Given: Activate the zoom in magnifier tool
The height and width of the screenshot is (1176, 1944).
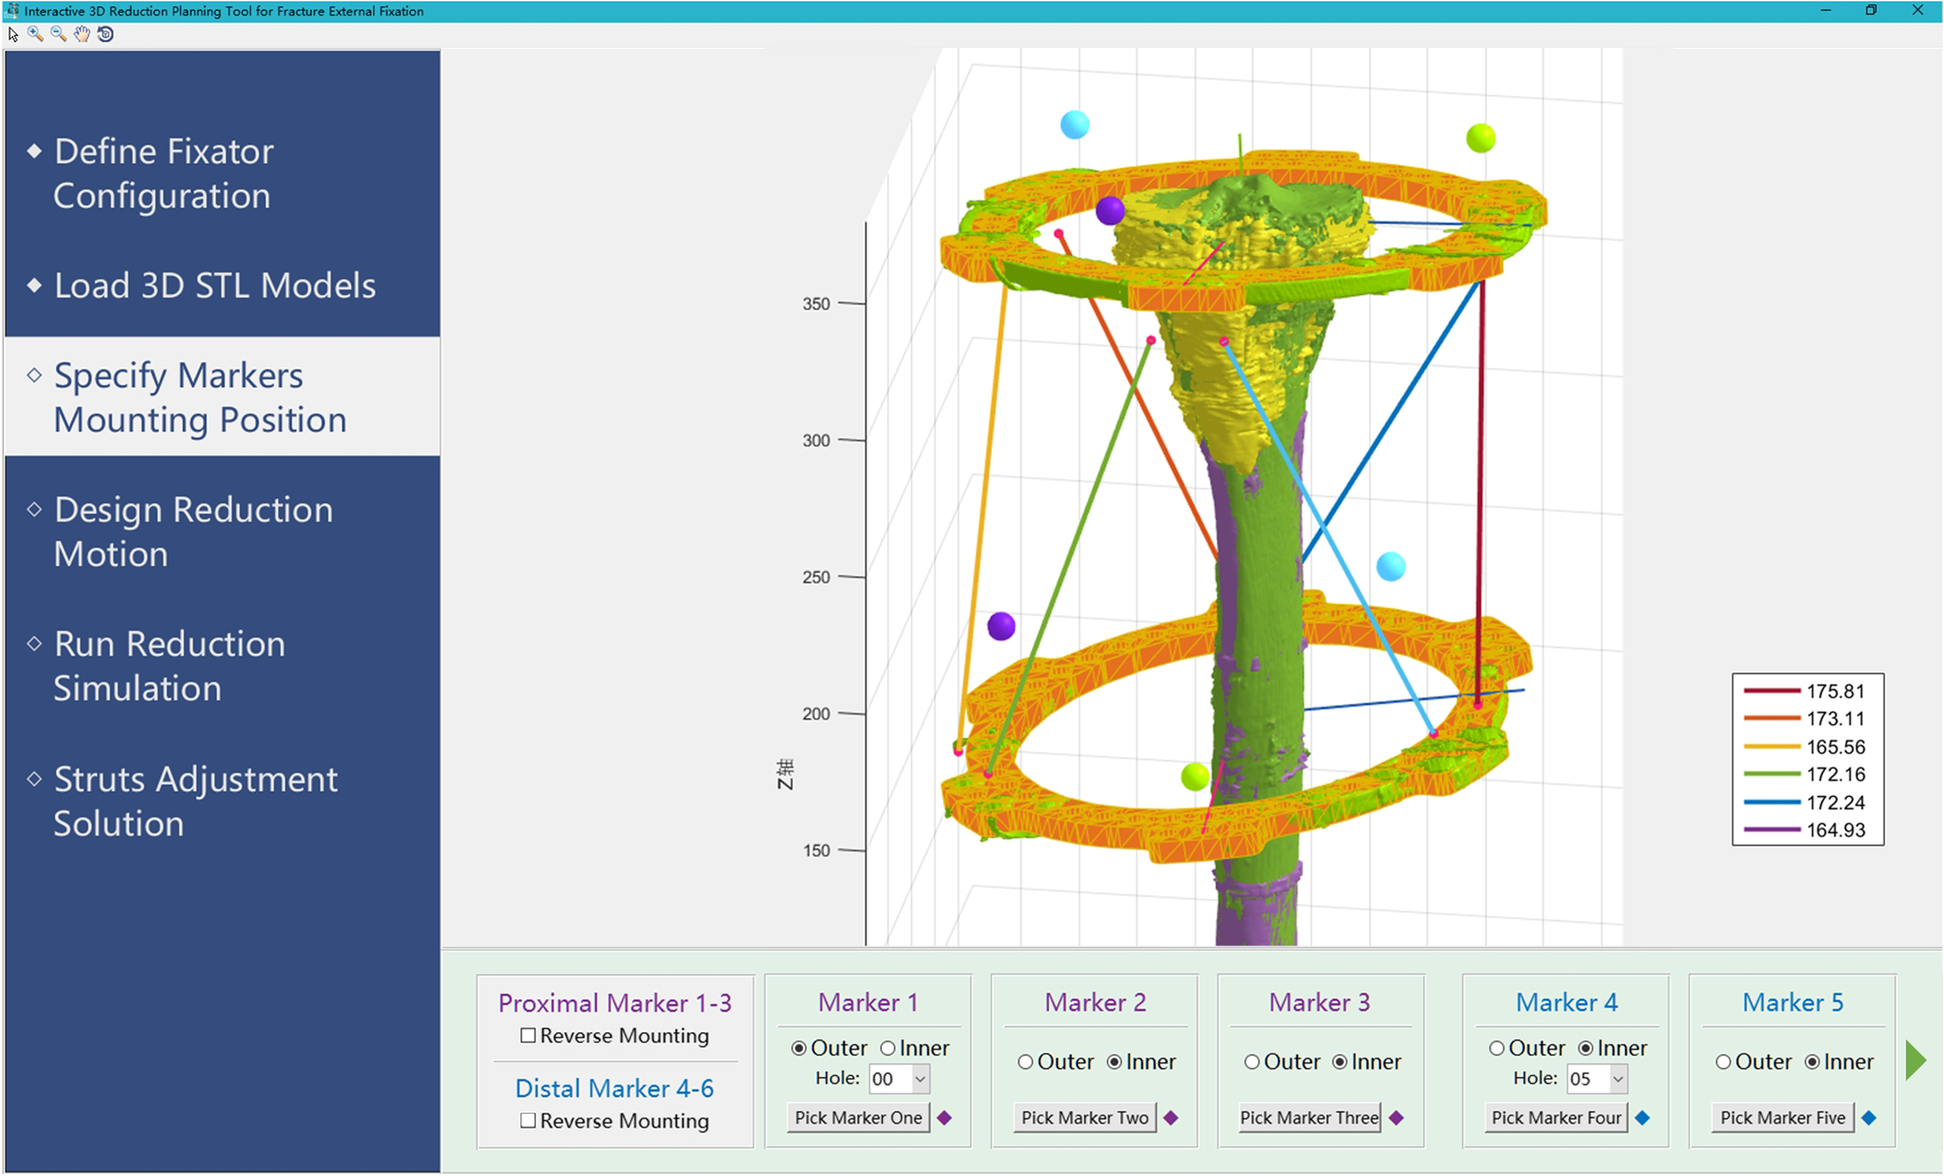Looking at the screenshot, I should [35, 34].
